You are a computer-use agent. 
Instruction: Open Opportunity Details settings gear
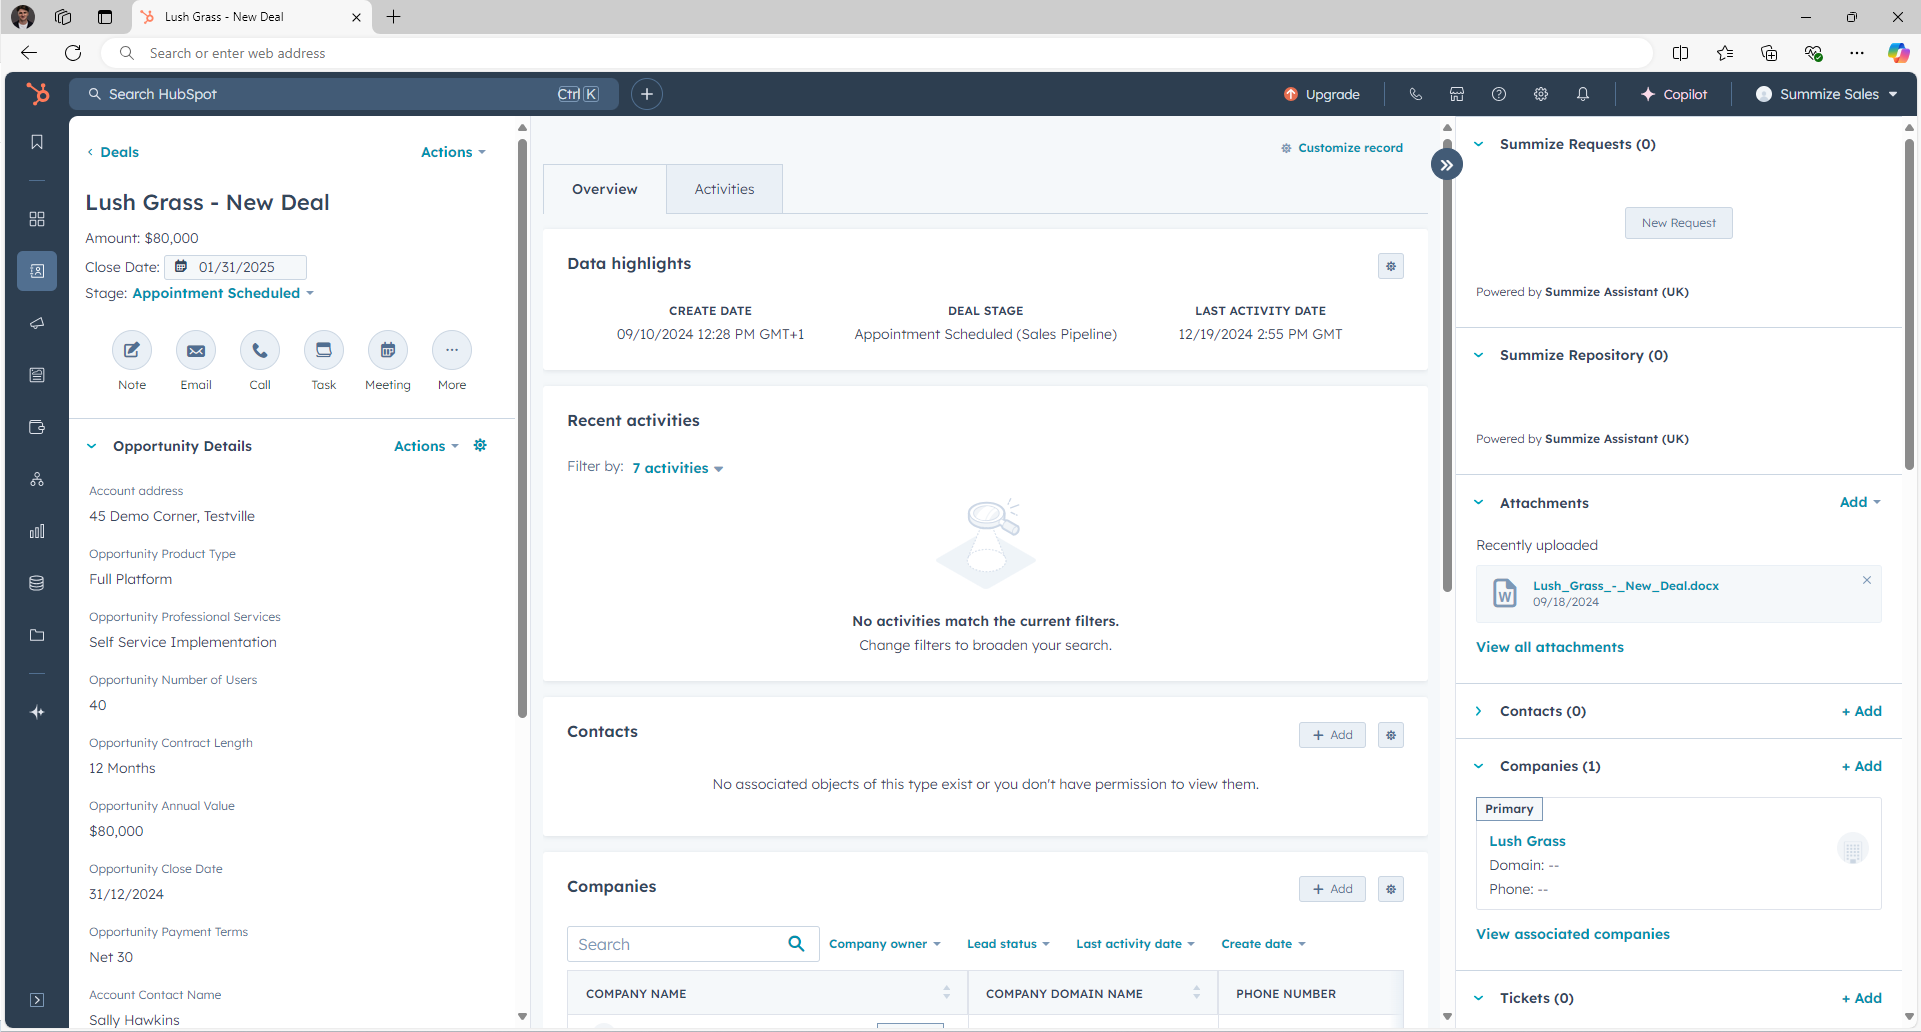[480, 445]
